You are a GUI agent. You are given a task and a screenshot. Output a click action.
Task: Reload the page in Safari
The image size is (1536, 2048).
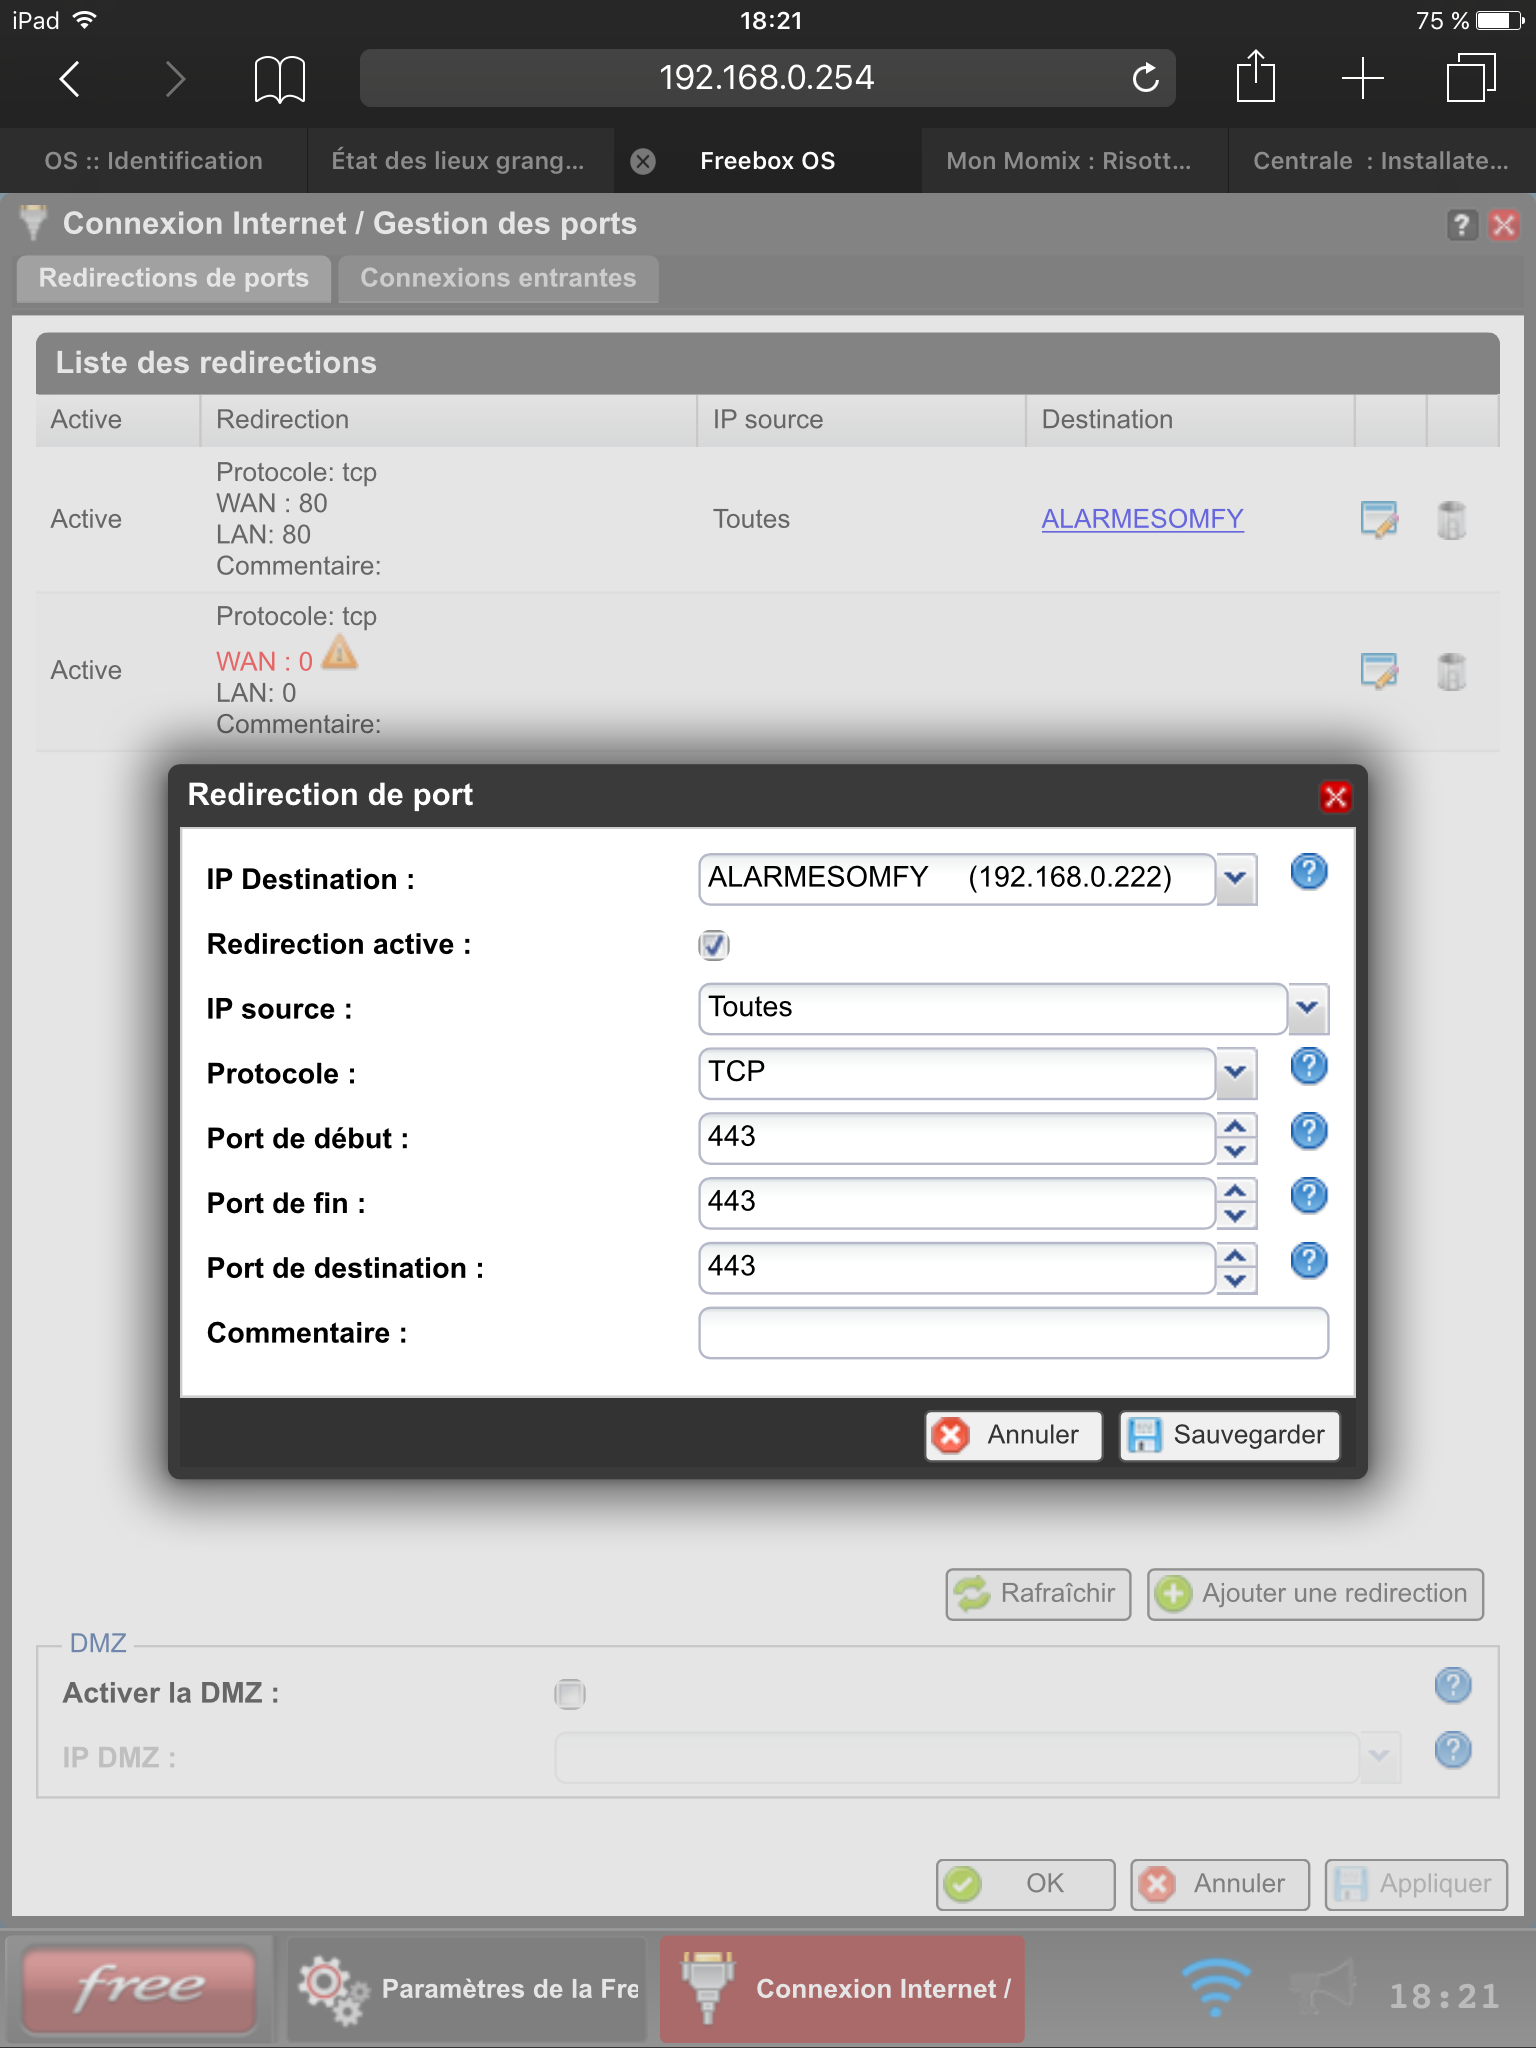(x=1145, y=78)
